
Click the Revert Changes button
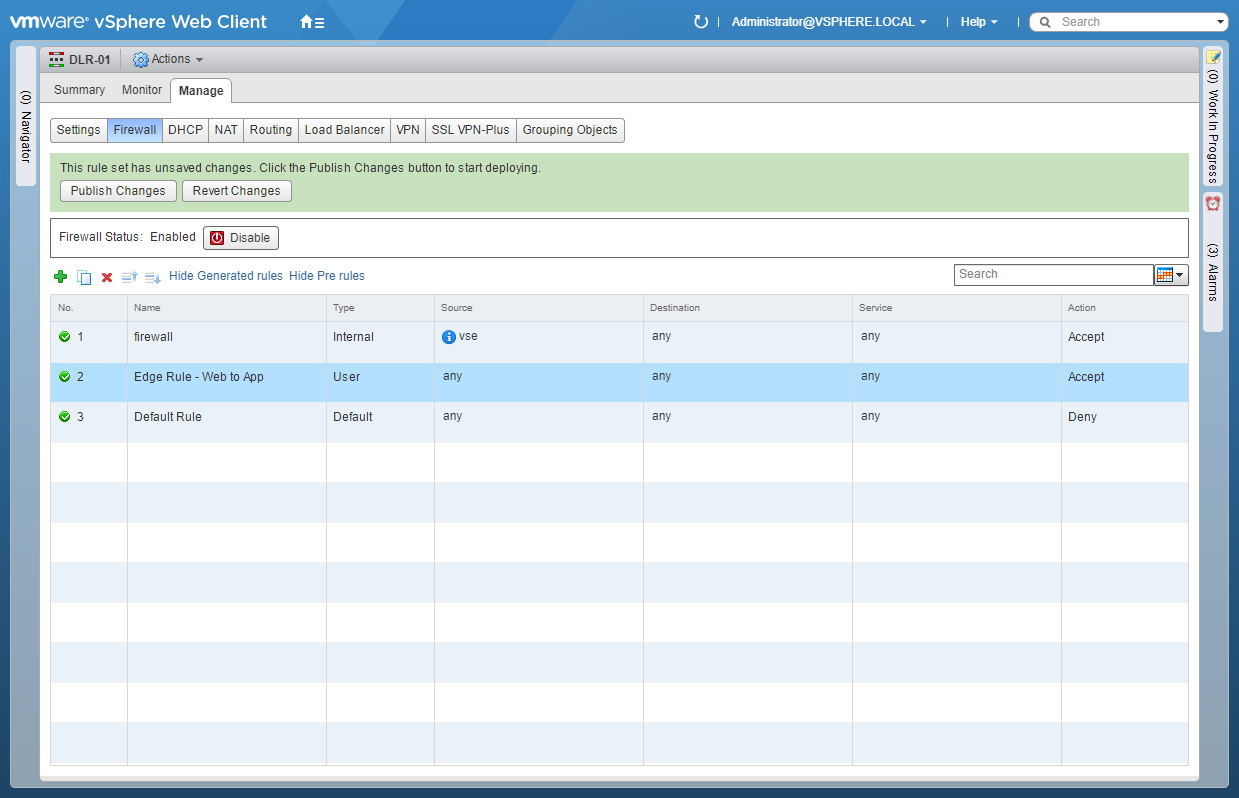point(237,191)
